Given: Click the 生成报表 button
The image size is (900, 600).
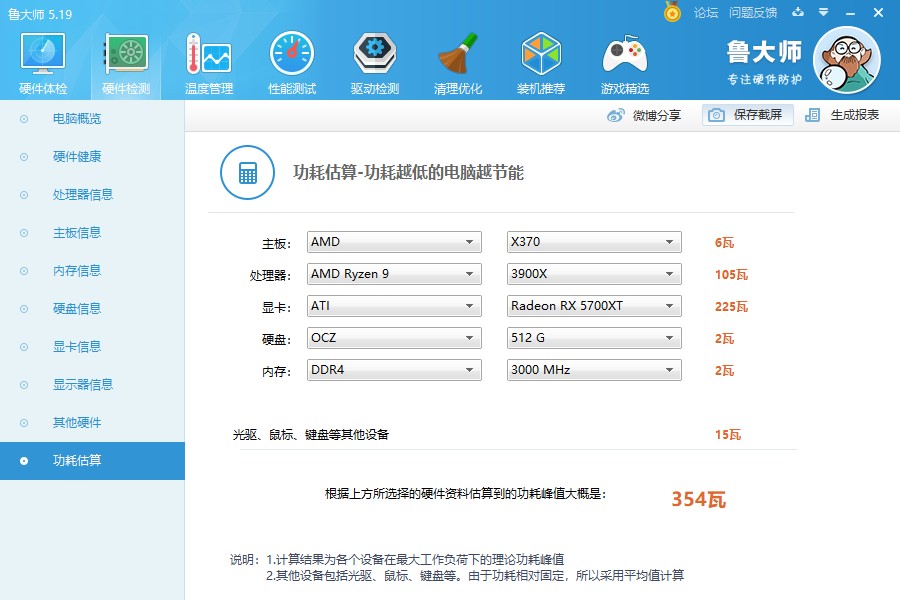Looking at the screenshot, I should 842,115.
